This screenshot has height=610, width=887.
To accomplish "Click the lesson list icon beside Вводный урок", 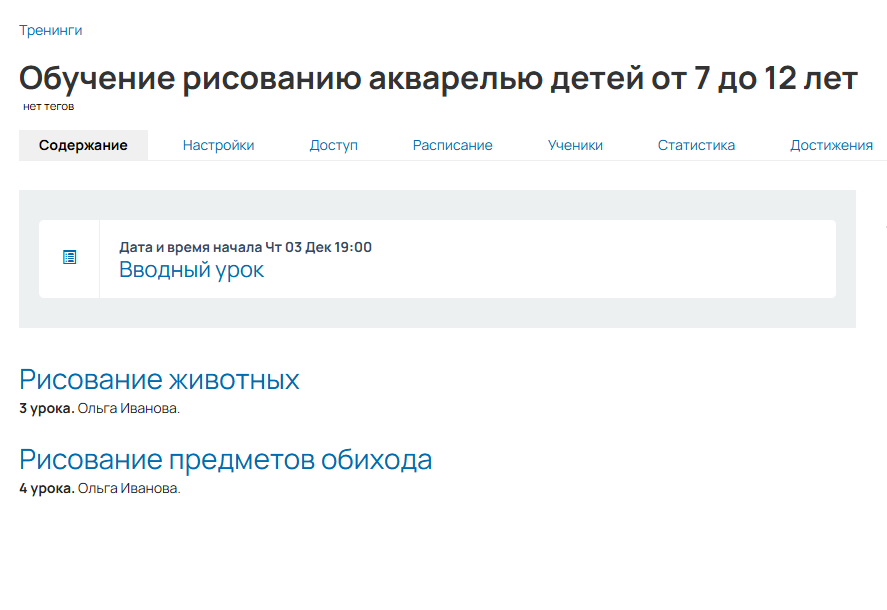I will pyautogui.click(x=69, y=258).
